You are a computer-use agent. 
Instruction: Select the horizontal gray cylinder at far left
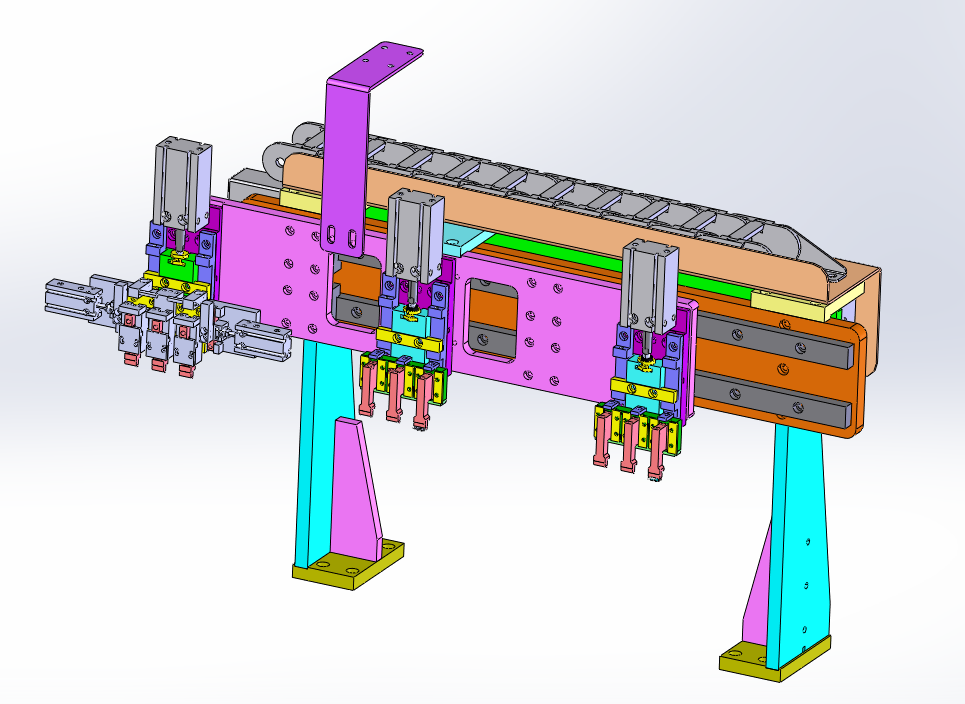coord(75,300)
